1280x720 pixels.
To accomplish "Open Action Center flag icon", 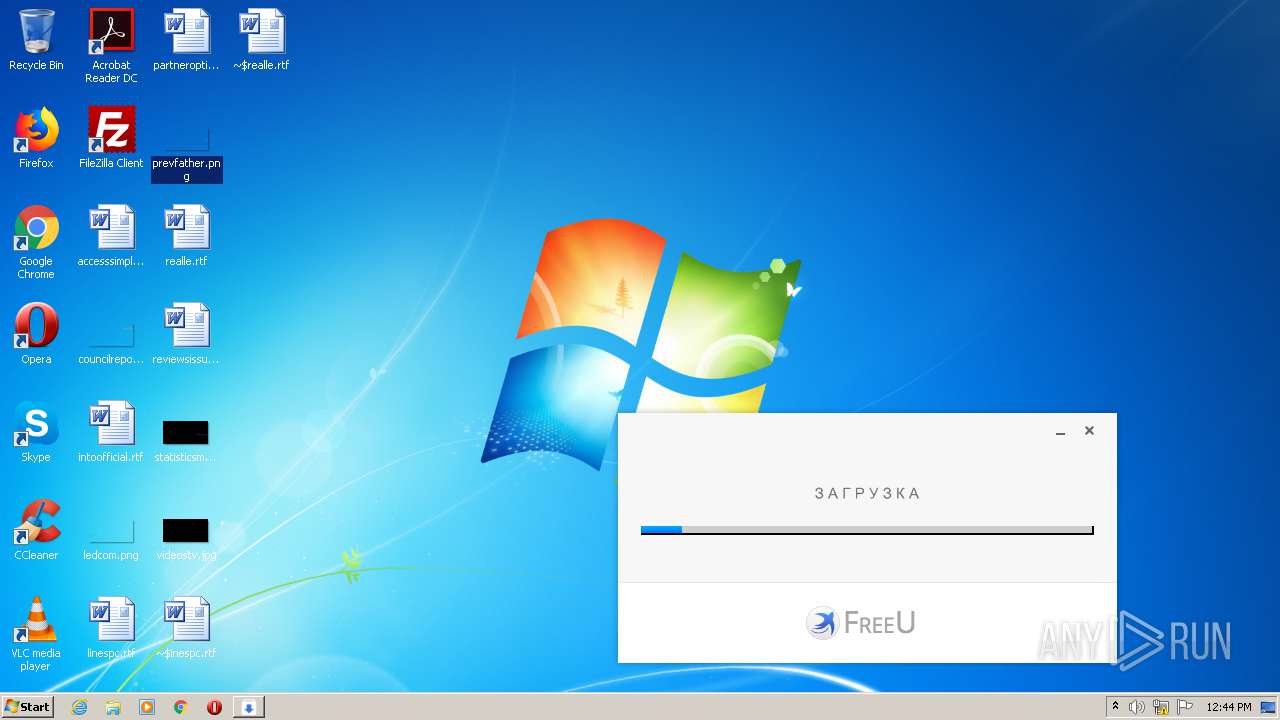I will pyautogui.click(x=1185, y=707).
